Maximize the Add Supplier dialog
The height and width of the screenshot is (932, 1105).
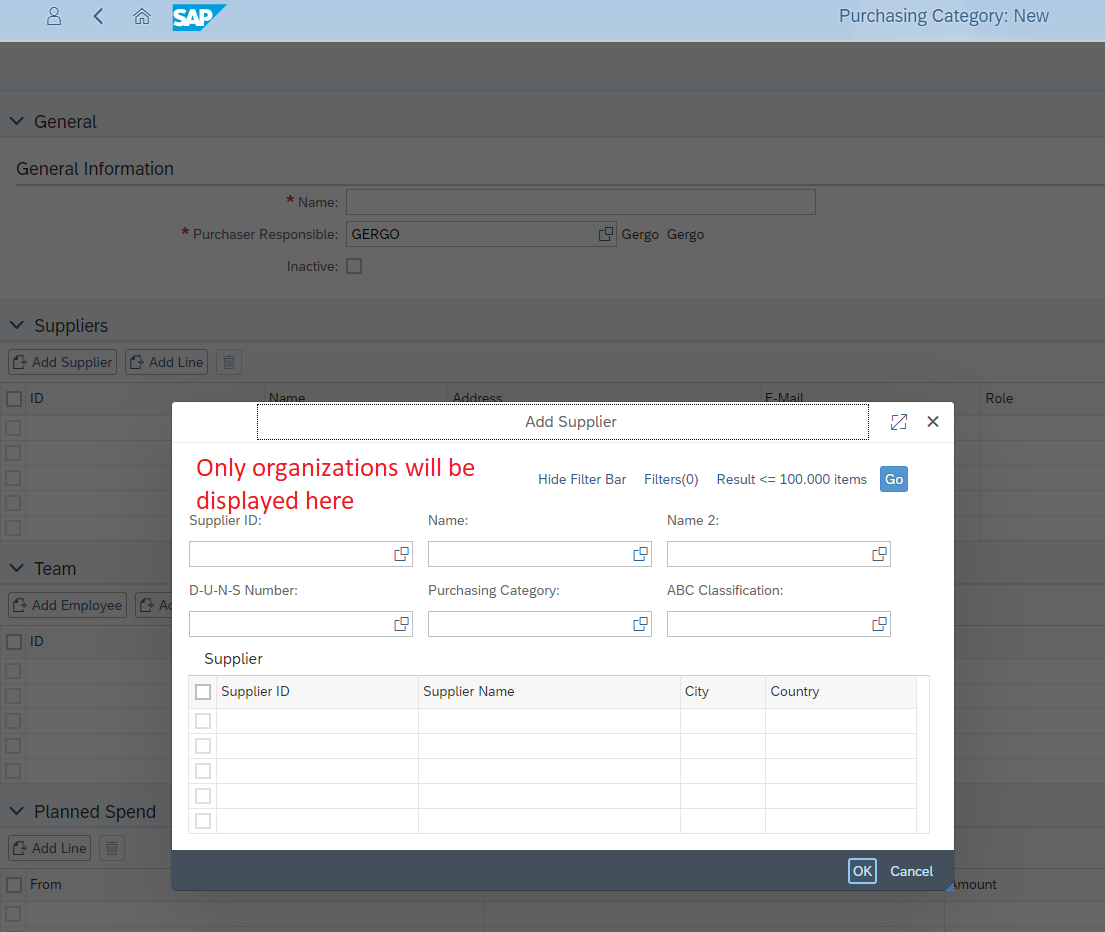tap(899, 422)
